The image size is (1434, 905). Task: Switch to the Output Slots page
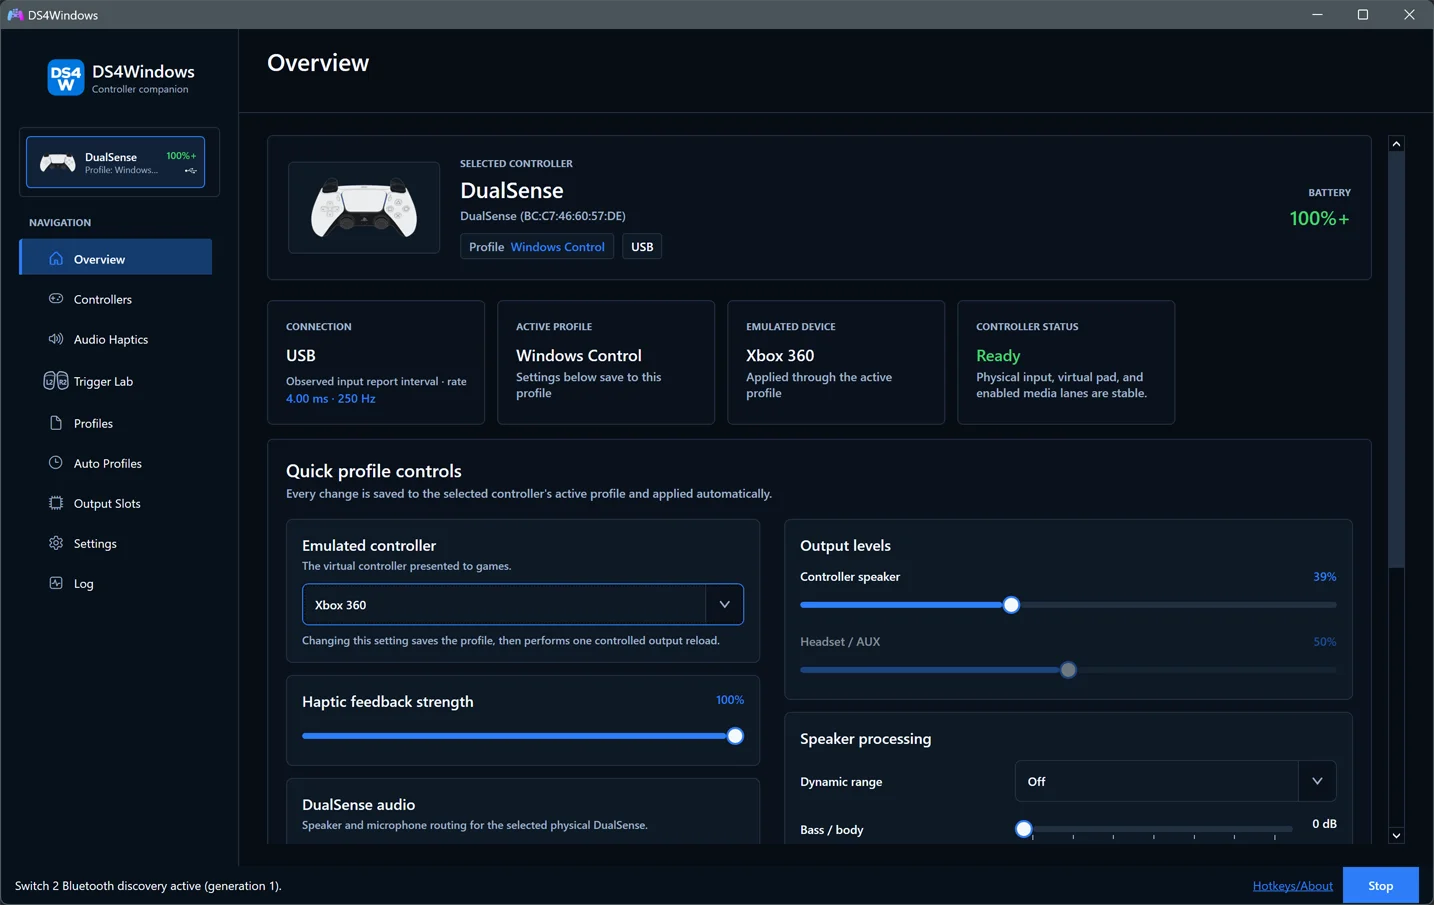(x=115, y=504)
